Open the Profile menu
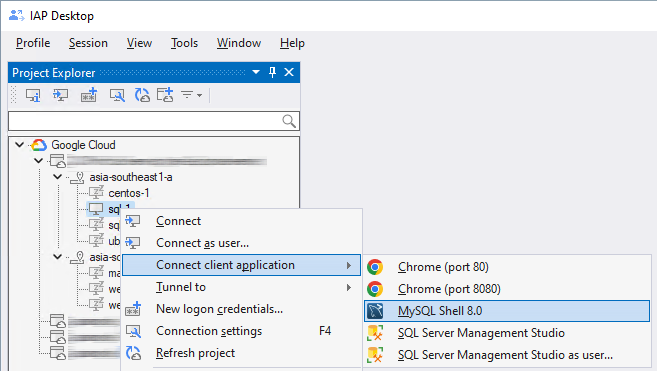The height and width of the screenshot is (371, 657). [33, 43]
